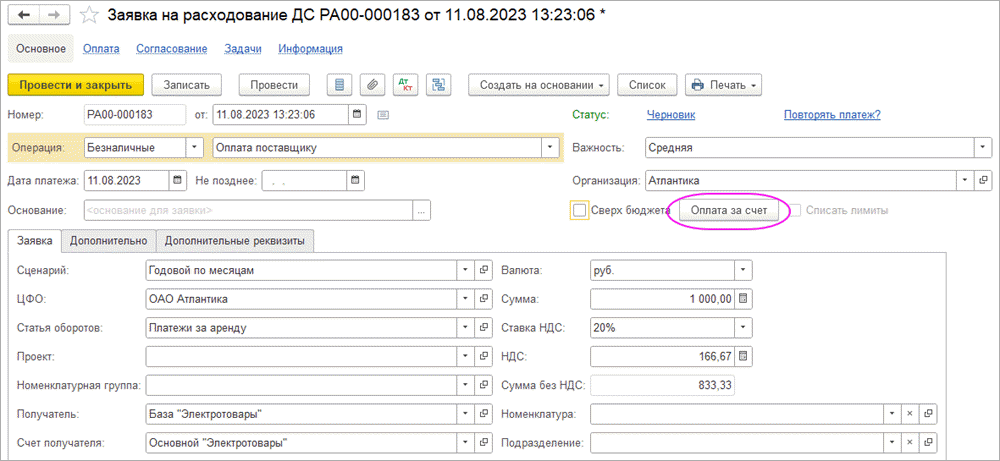The height and width of the screenshot is (461, 1000).
Task: Open calculator for Сумма field
Action: (743, 299)
